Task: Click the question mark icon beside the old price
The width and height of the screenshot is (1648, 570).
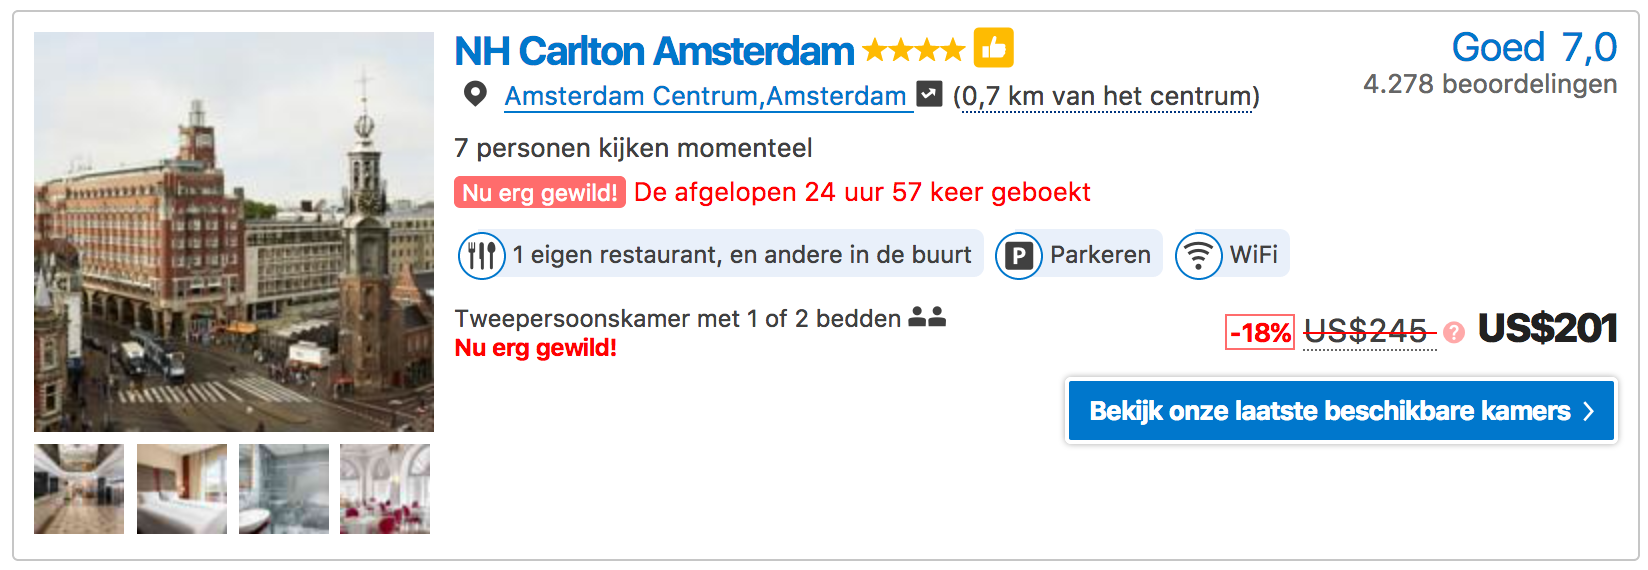Action: (1454, 332)
